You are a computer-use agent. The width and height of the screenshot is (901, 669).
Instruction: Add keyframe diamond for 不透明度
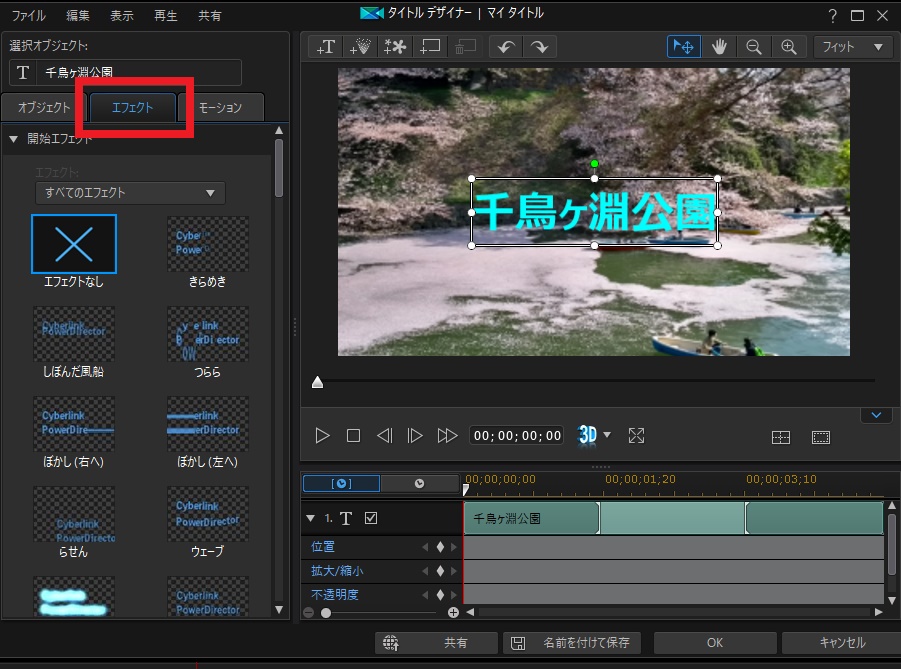[439, 595]
